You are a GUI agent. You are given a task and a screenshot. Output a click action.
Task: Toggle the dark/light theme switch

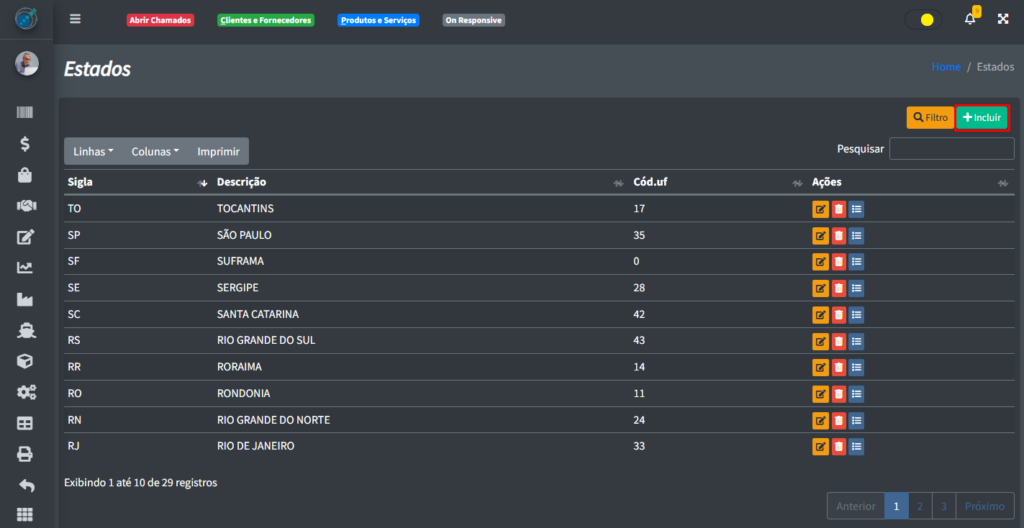click(x=924, y=20)
